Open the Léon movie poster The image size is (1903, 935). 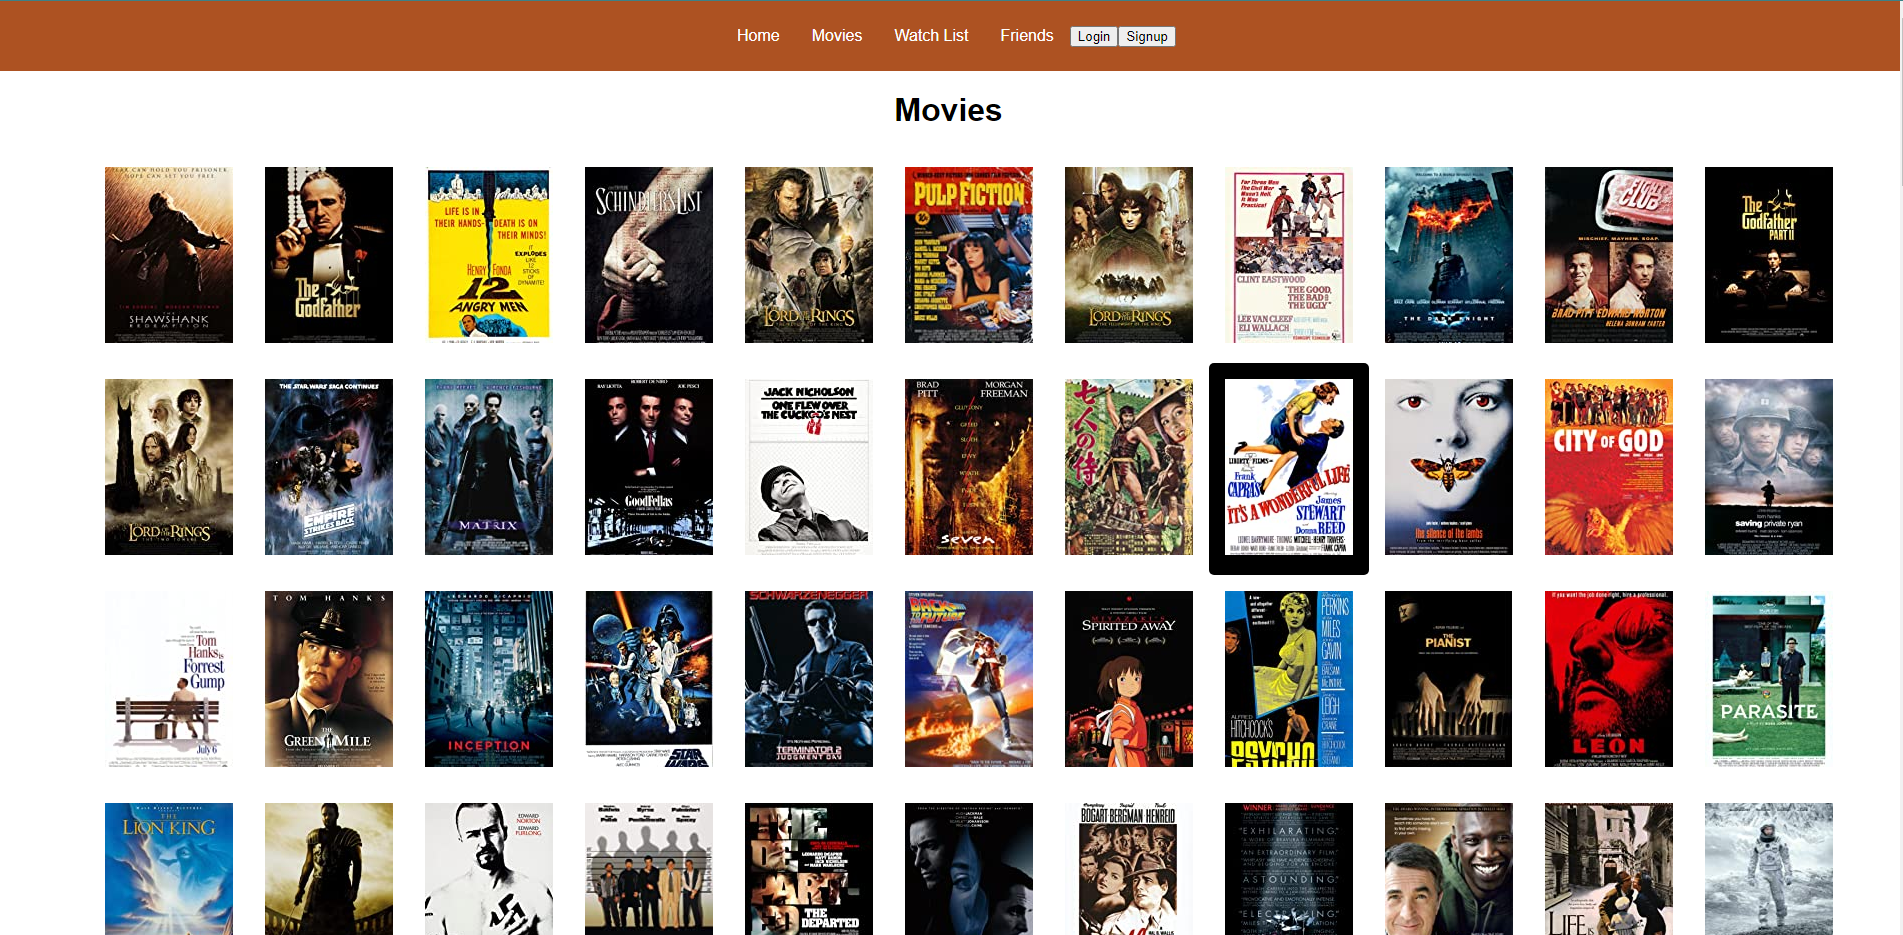click(1609, 679)
